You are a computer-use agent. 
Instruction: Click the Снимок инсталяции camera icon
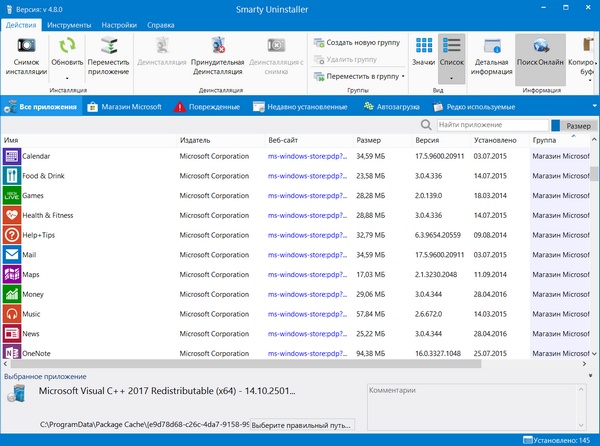[x=26, y=46]
